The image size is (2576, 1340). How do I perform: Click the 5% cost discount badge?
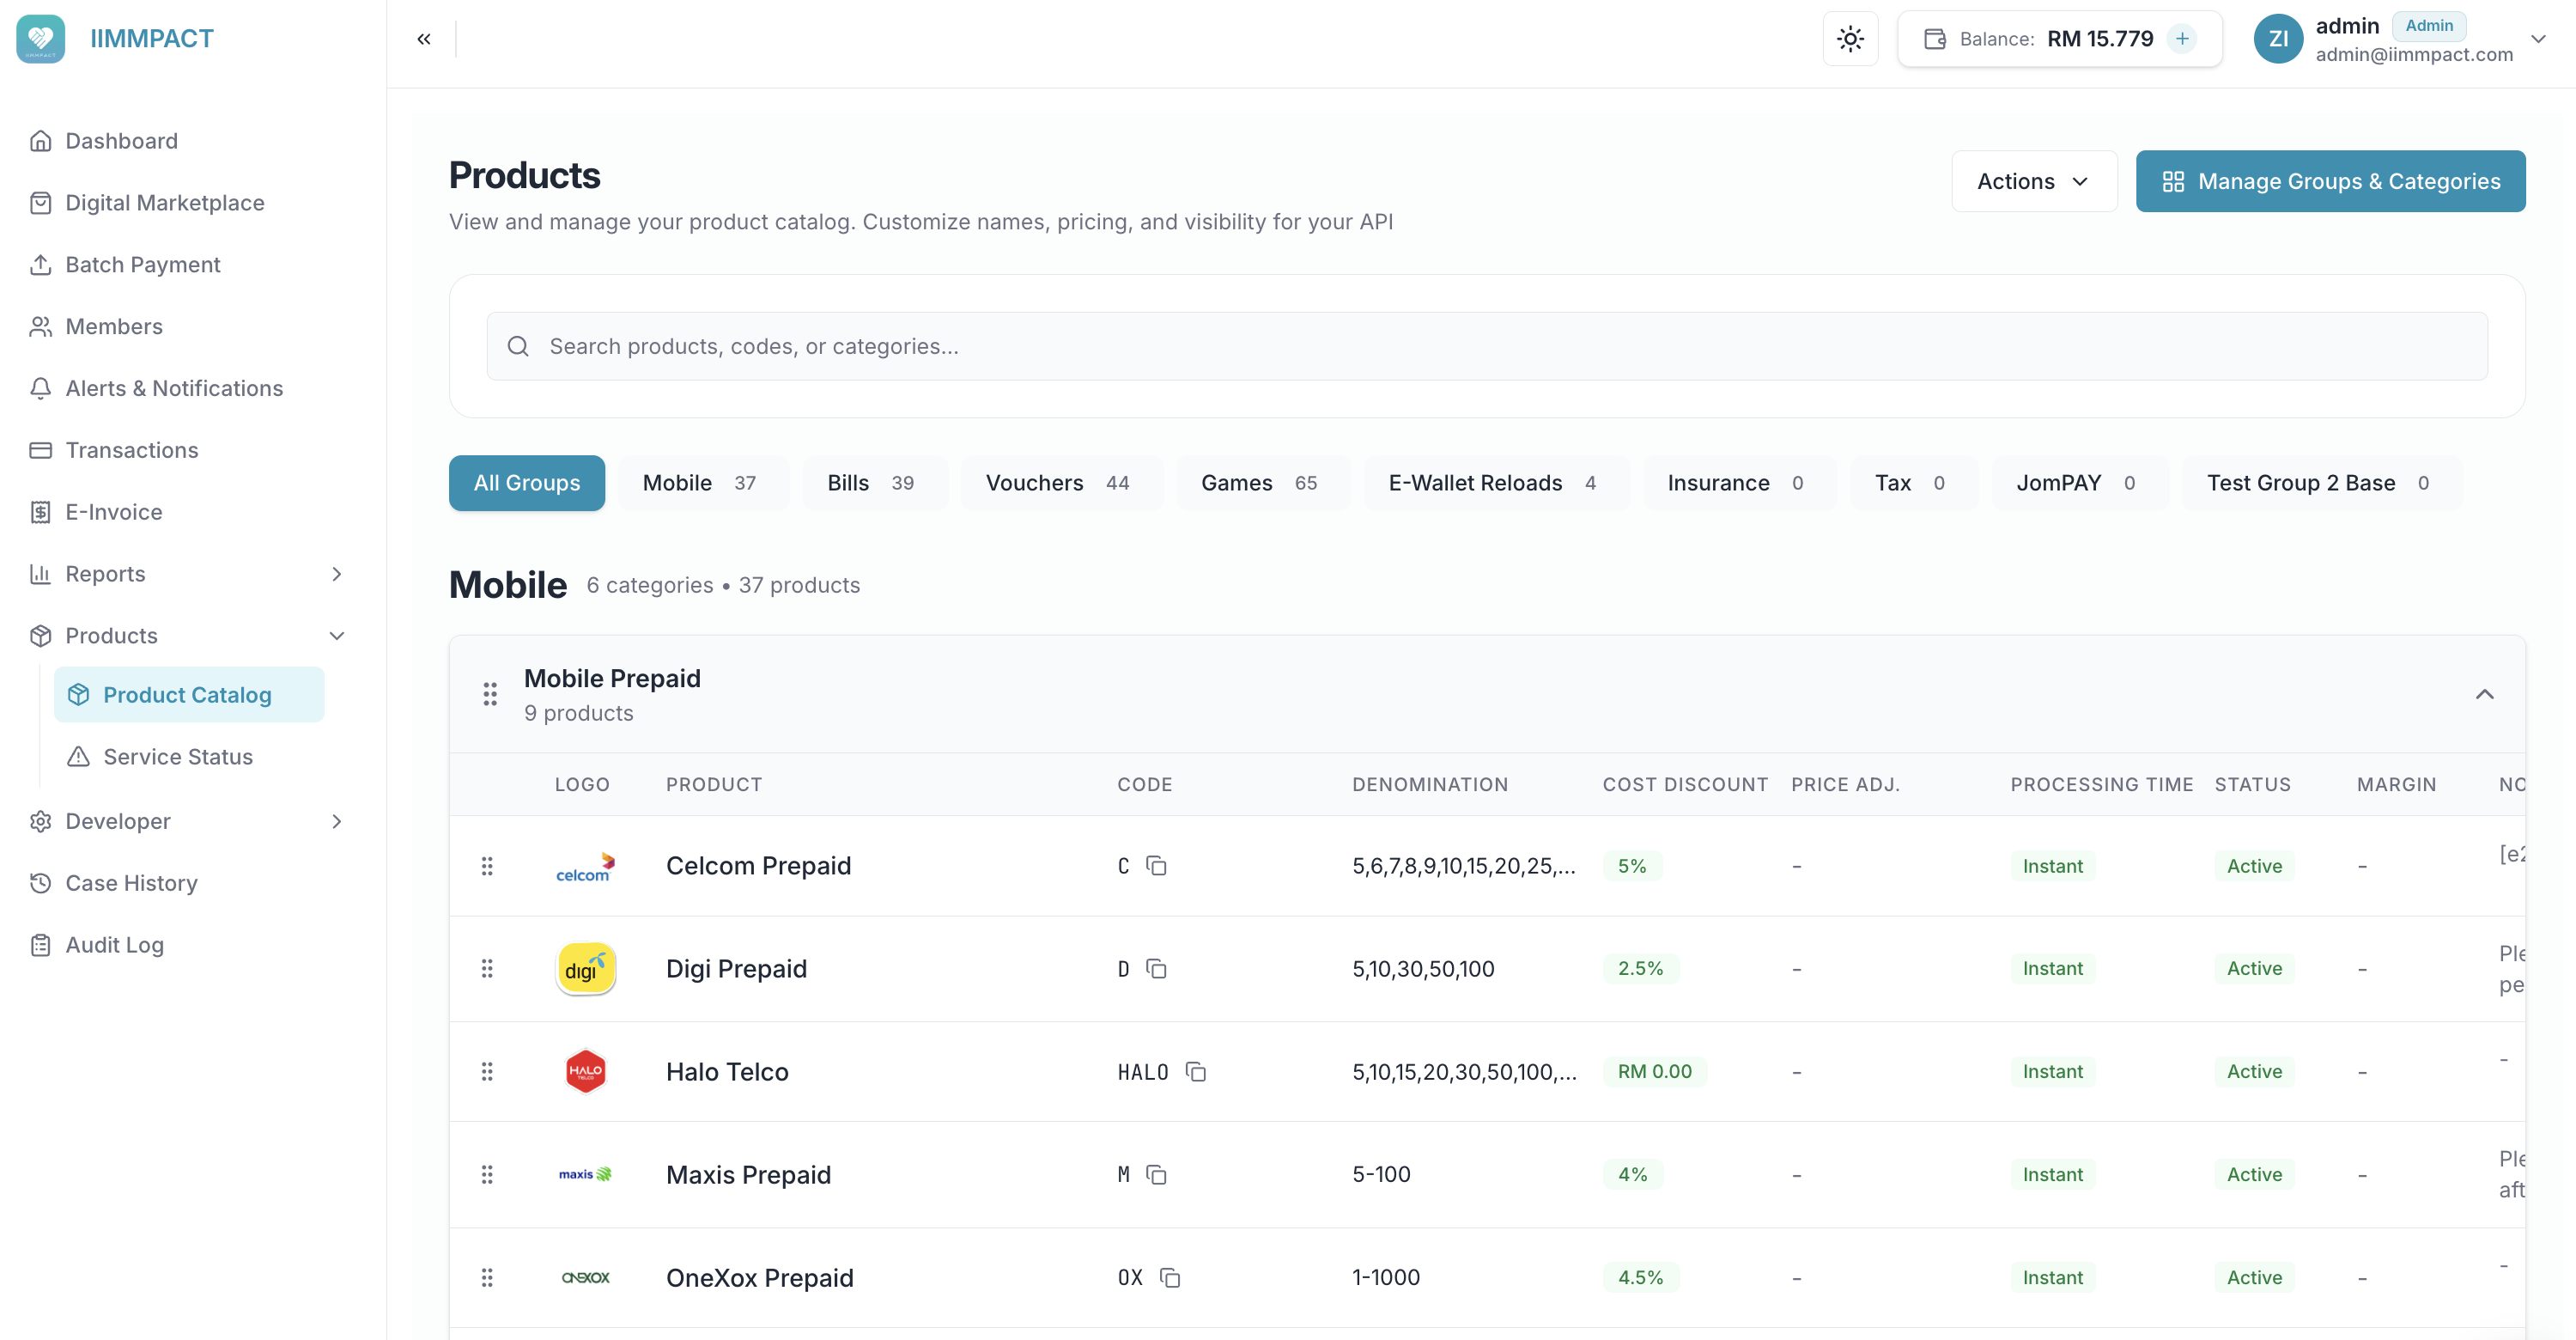coord(1632,866)
